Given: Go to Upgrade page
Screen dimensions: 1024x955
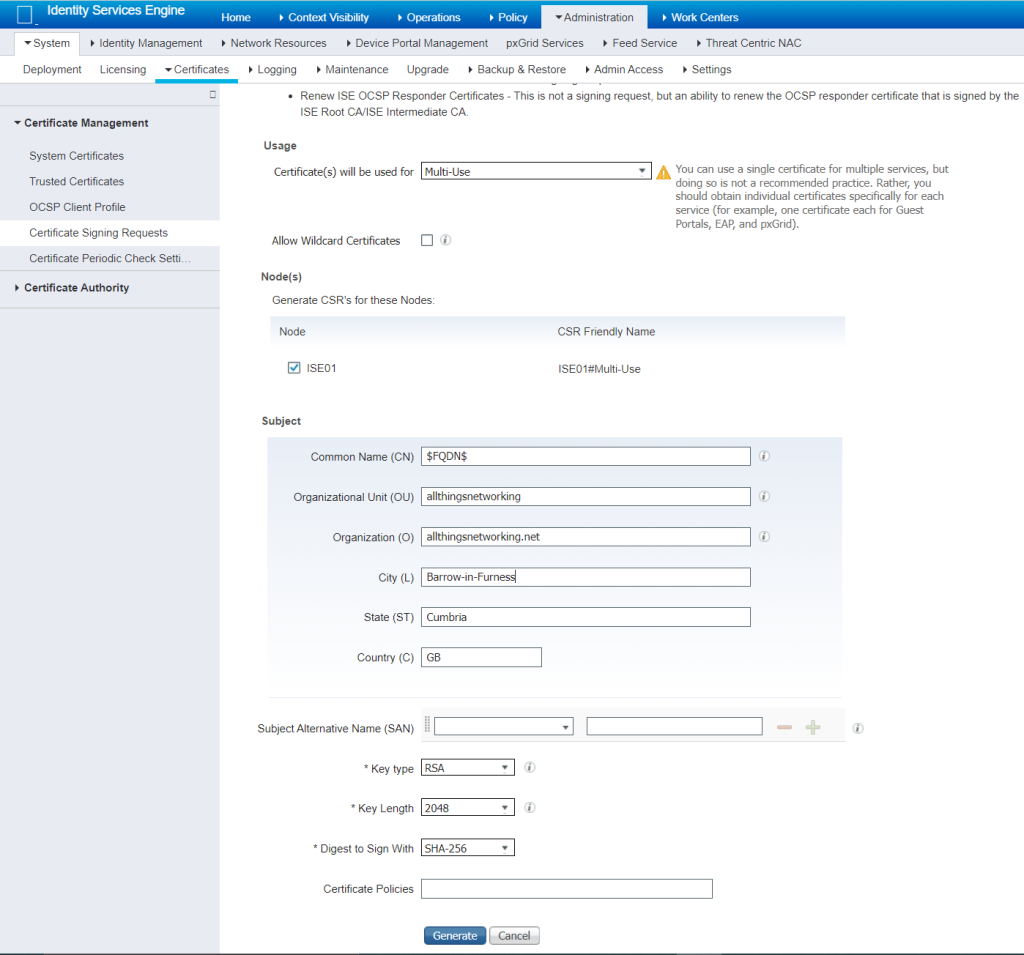Looking at the screenshot, I should (428, 69).
